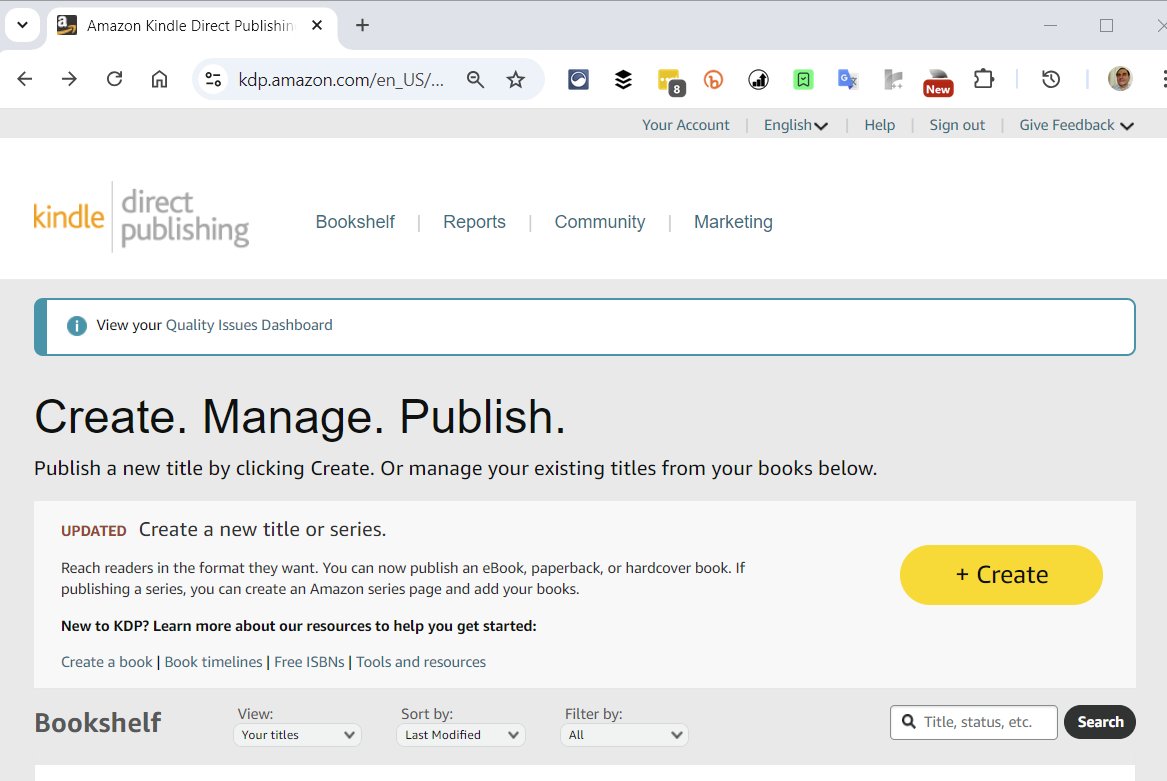This screenshot has width=1167, height=781.
Task: Open the Free ISBNs link
Action: 309,661
